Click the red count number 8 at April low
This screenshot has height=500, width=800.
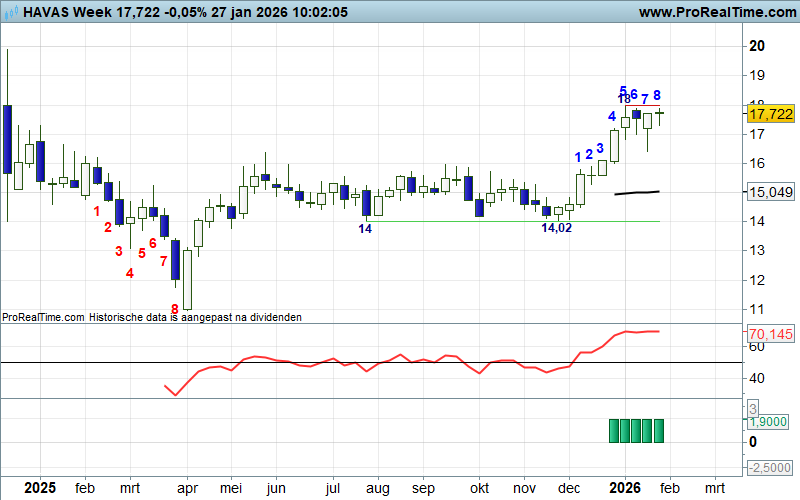pyautogui.click(x=174, y=310)
